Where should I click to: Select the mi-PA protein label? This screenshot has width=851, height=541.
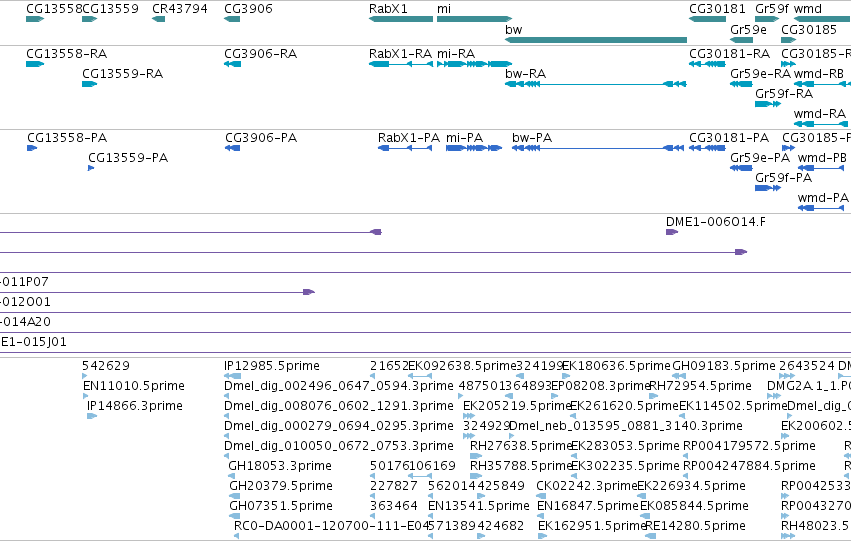465,138
